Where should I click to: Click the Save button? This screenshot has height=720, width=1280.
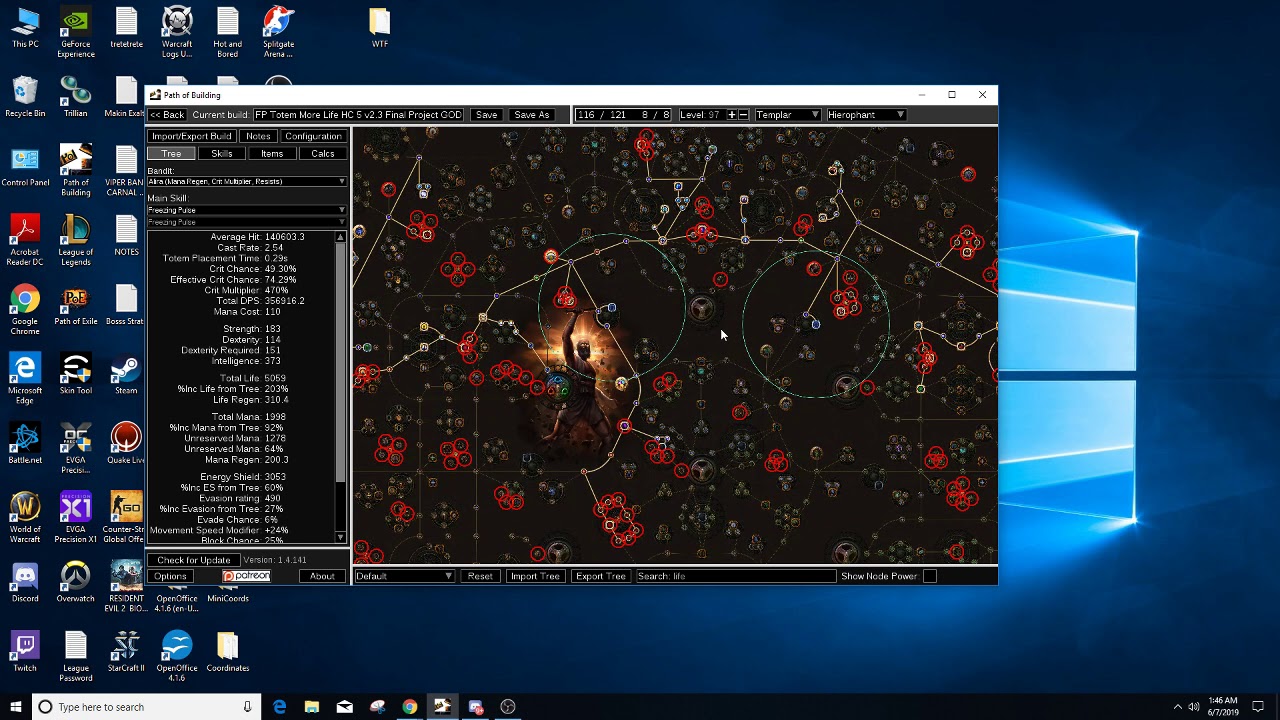pos(486,115)
